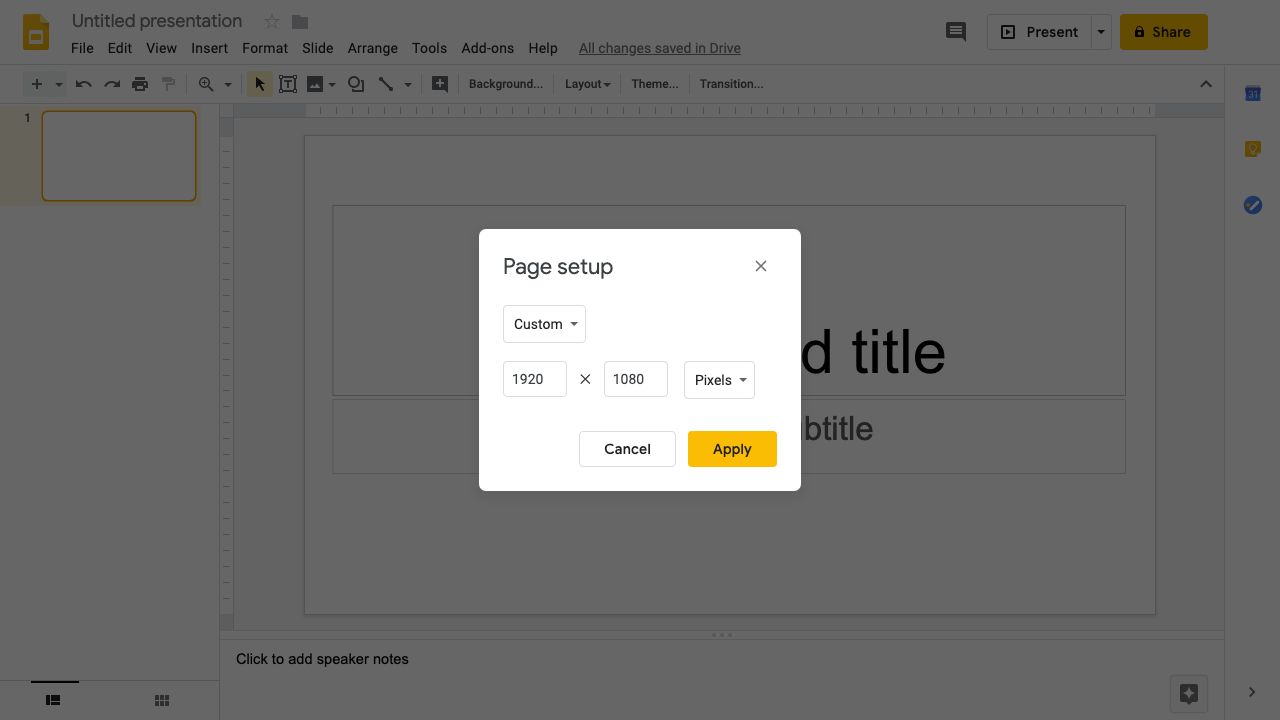Open Google Keep in the side panel
Viewport: 1280px width, 720px height.
pos(1252,149)
